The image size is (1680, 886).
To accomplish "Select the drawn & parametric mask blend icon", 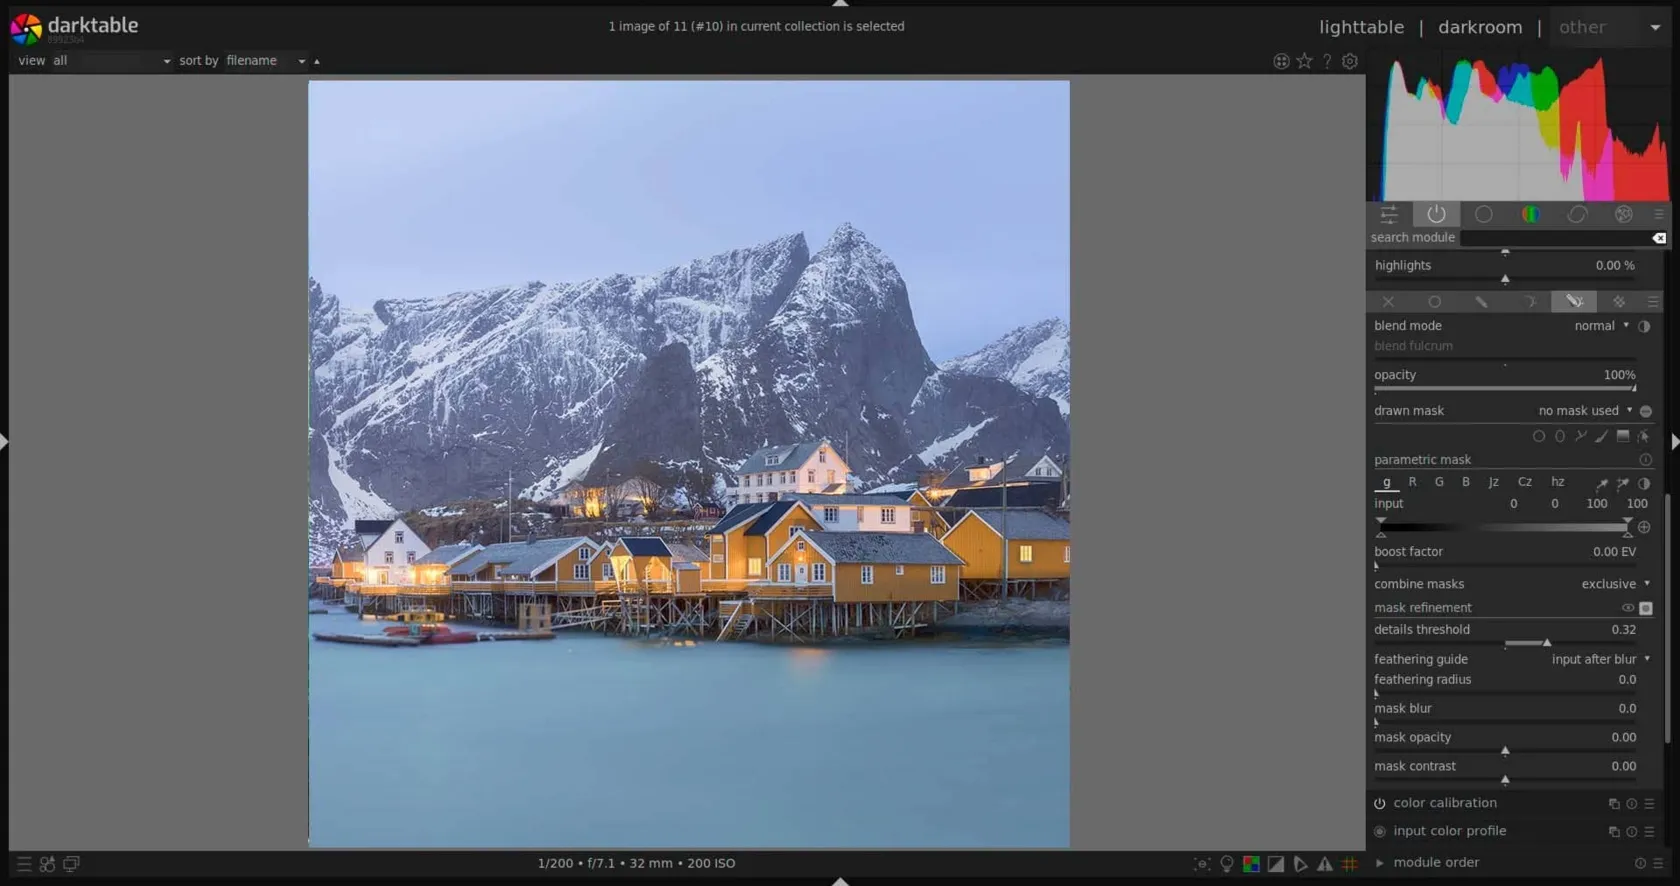I will tap(1573, 301).
